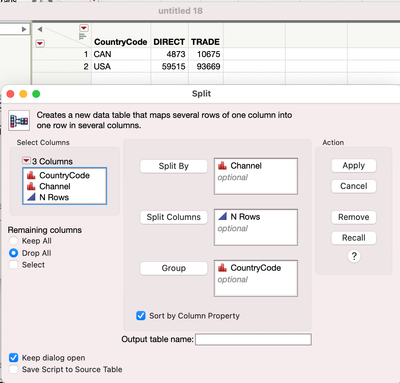Screen dimensions: 400x383
Task: Open the 3 Columns red triangle menu
Action: coord(26,161)
